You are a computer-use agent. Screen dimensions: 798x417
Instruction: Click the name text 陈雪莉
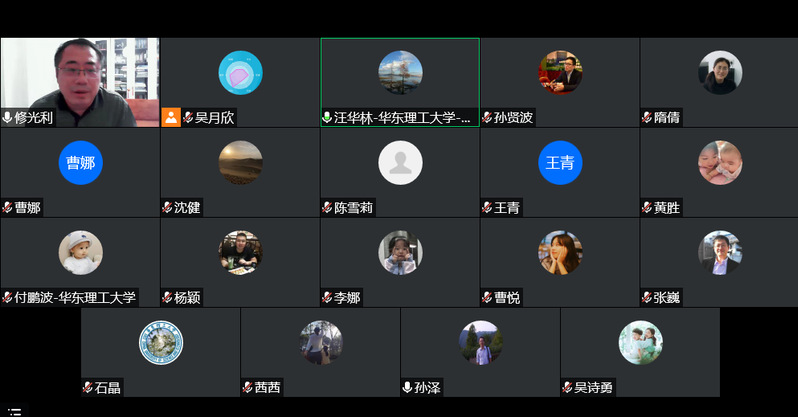click(x=354, y=208)
